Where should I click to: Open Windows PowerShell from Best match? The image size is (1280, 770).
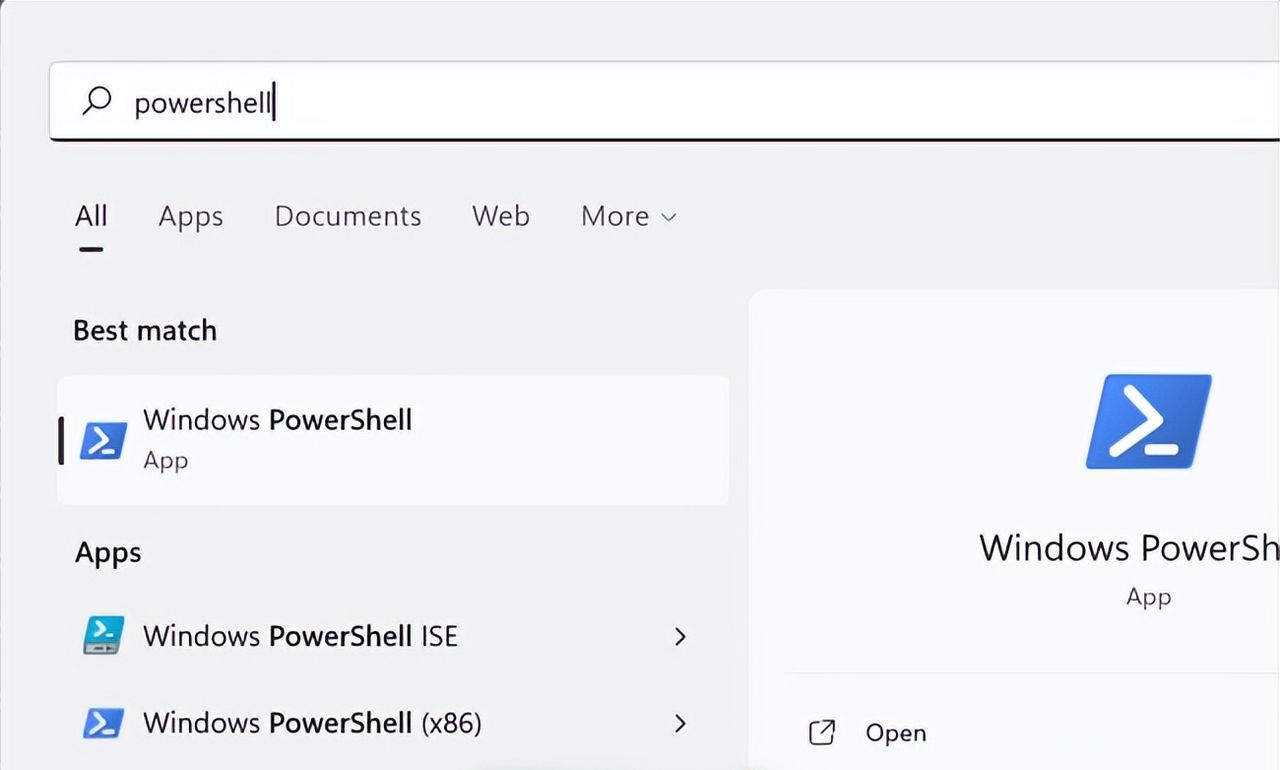click(x=277, y=420)
